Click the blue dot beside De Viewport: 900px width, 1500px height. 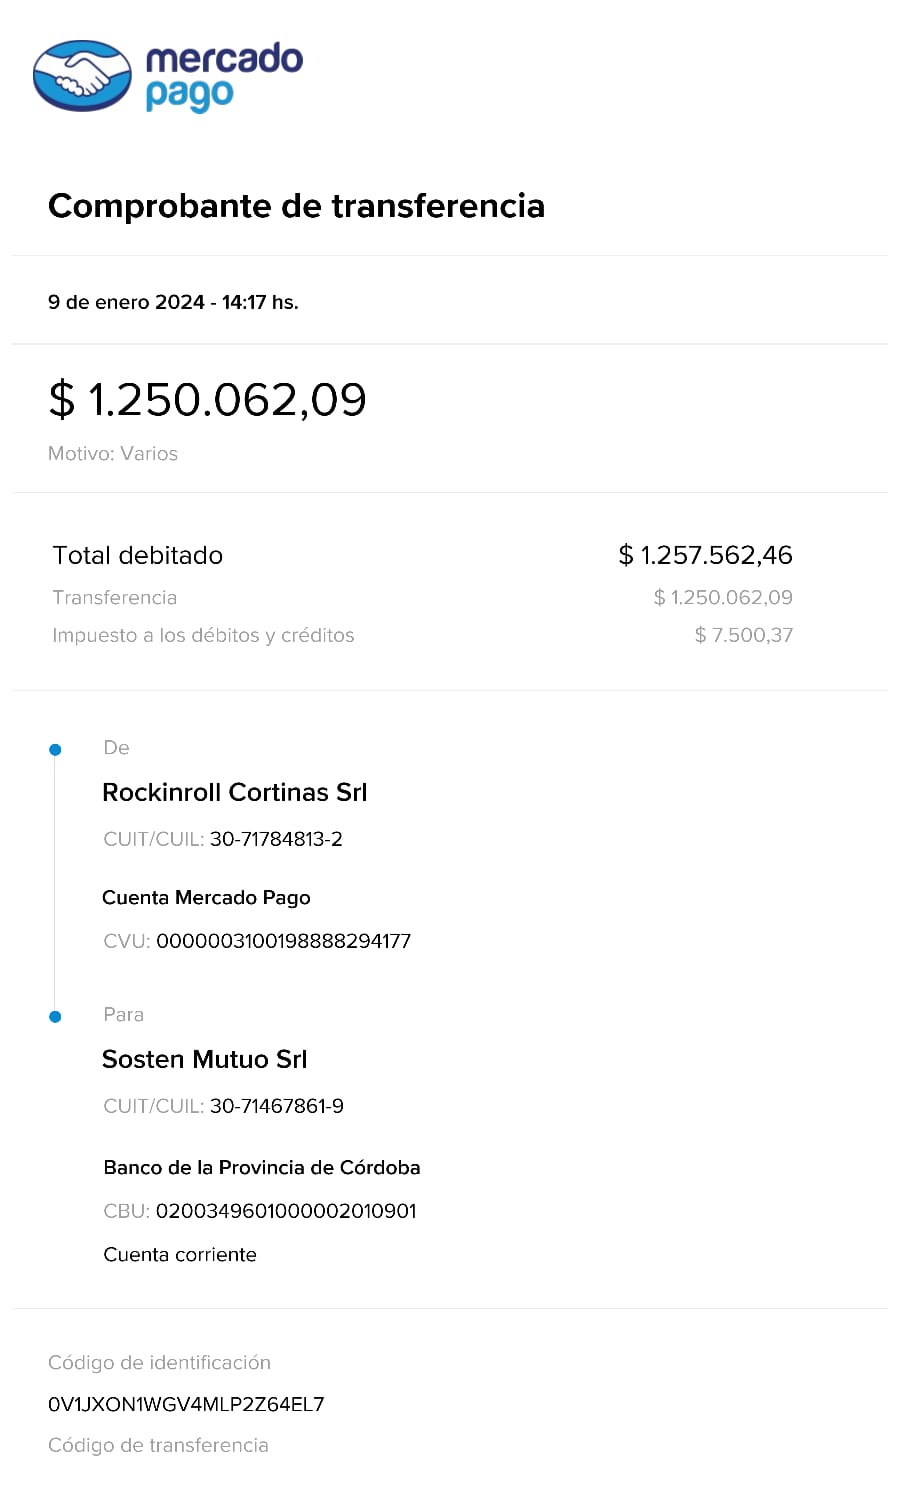(x=55, y=749)
